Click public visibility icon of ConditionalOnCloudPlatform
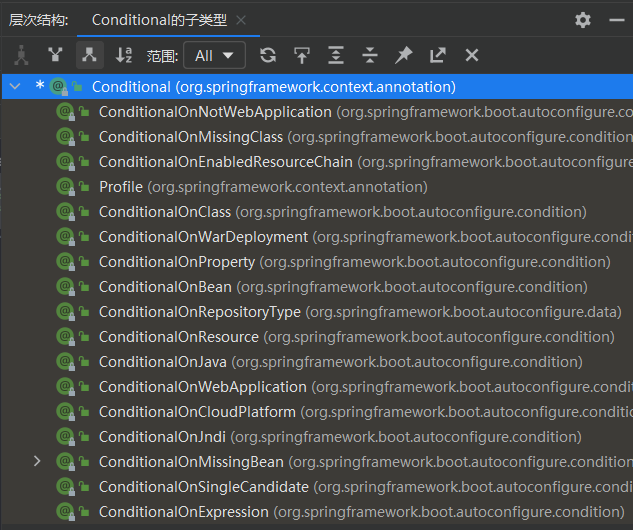The height and width of the screenshot is (530, 633). (x=84, y=412)
